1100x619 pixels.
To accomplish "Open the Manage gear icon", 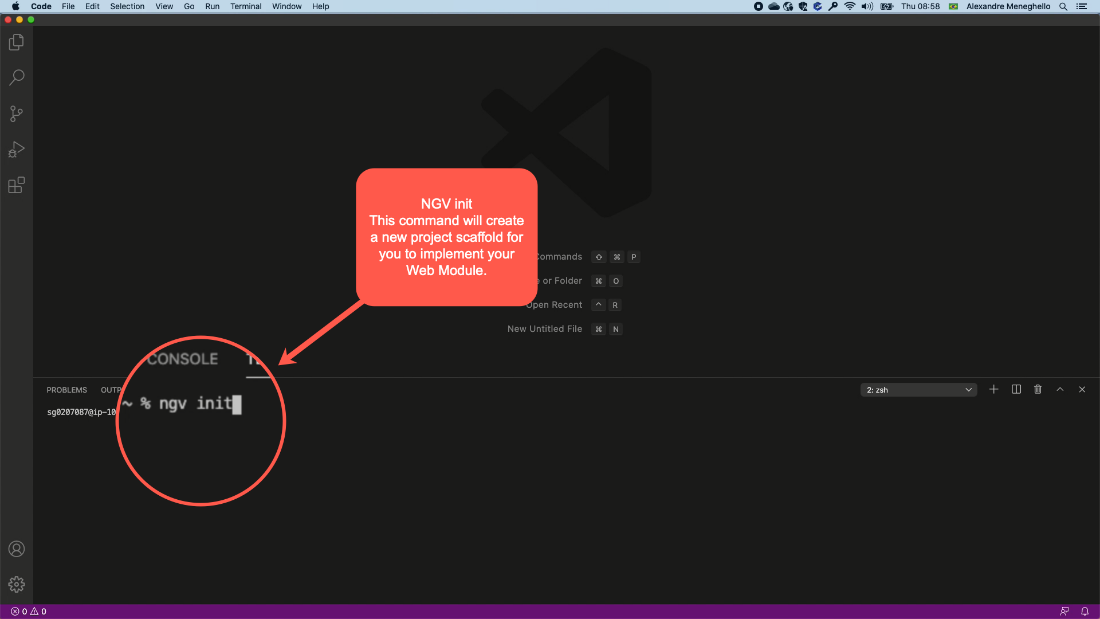I will point(16,585).
